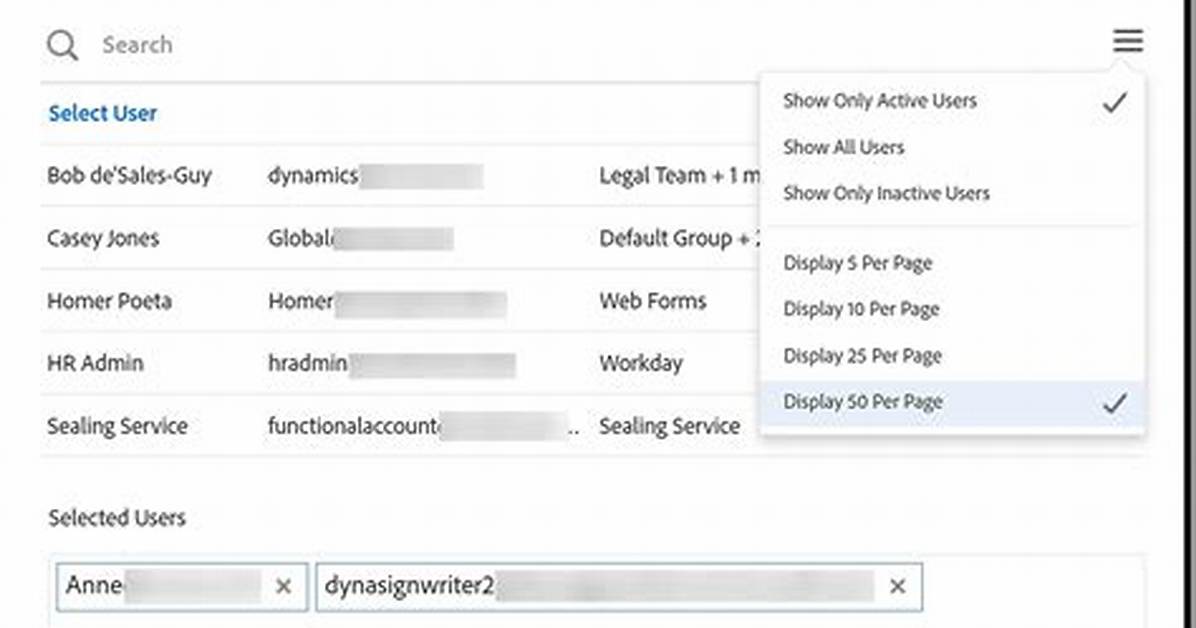Viewport: 1196px width, 628px height.
Task: Click the Legal Team group cell
Action: [680, 176]
